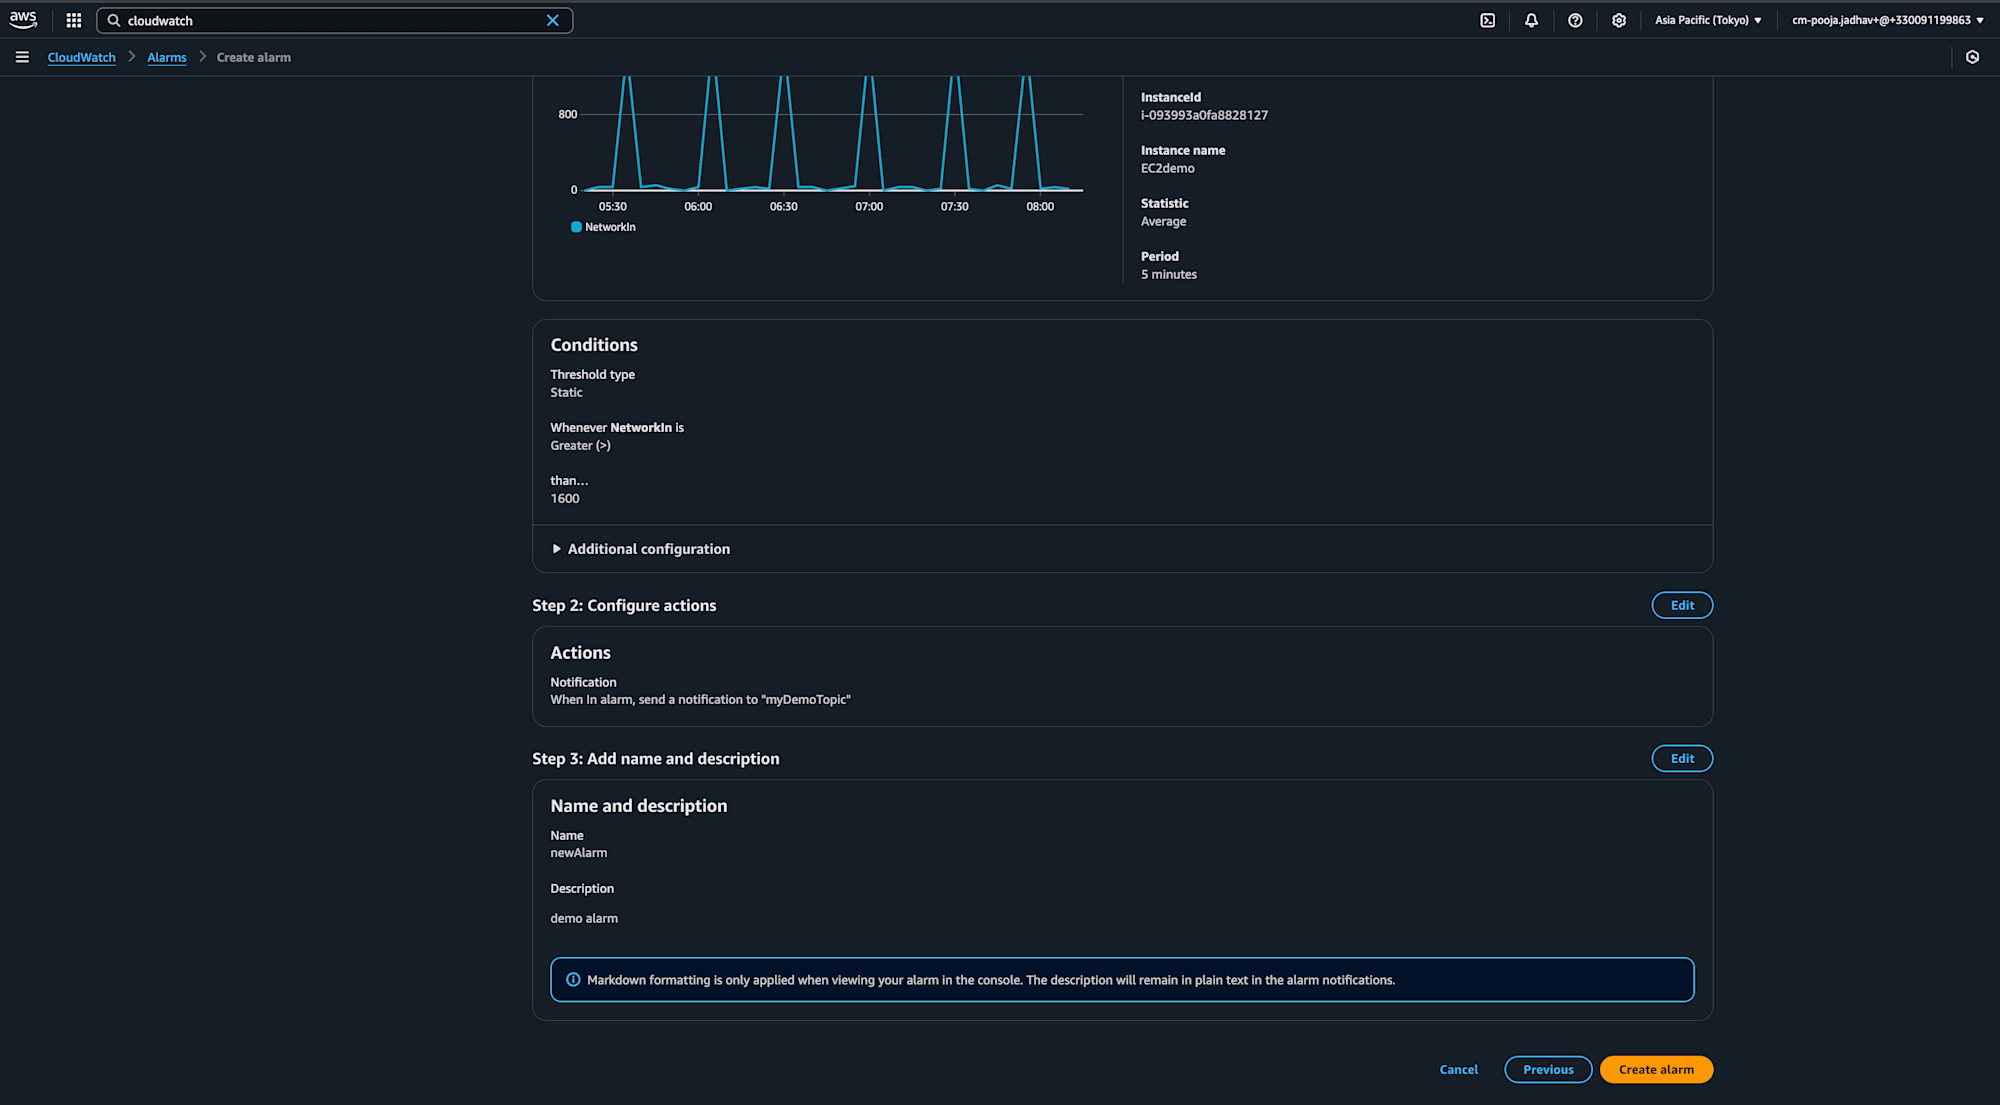The image size is (2000, 1105).
Task: Click the Alarms breadcrumb link
Action: (166, 57)
